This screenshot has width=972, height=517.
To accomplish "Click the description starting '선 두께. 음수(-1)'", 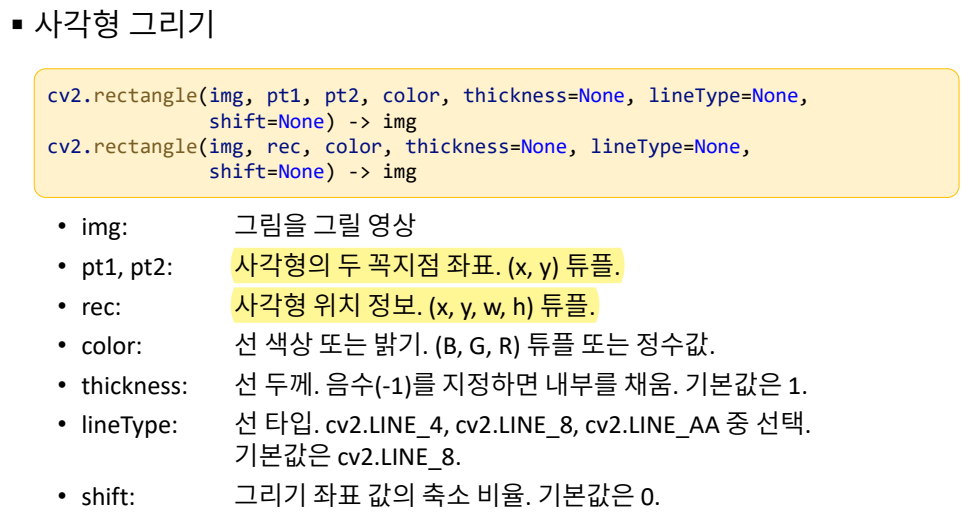I will tap(521, 385).
